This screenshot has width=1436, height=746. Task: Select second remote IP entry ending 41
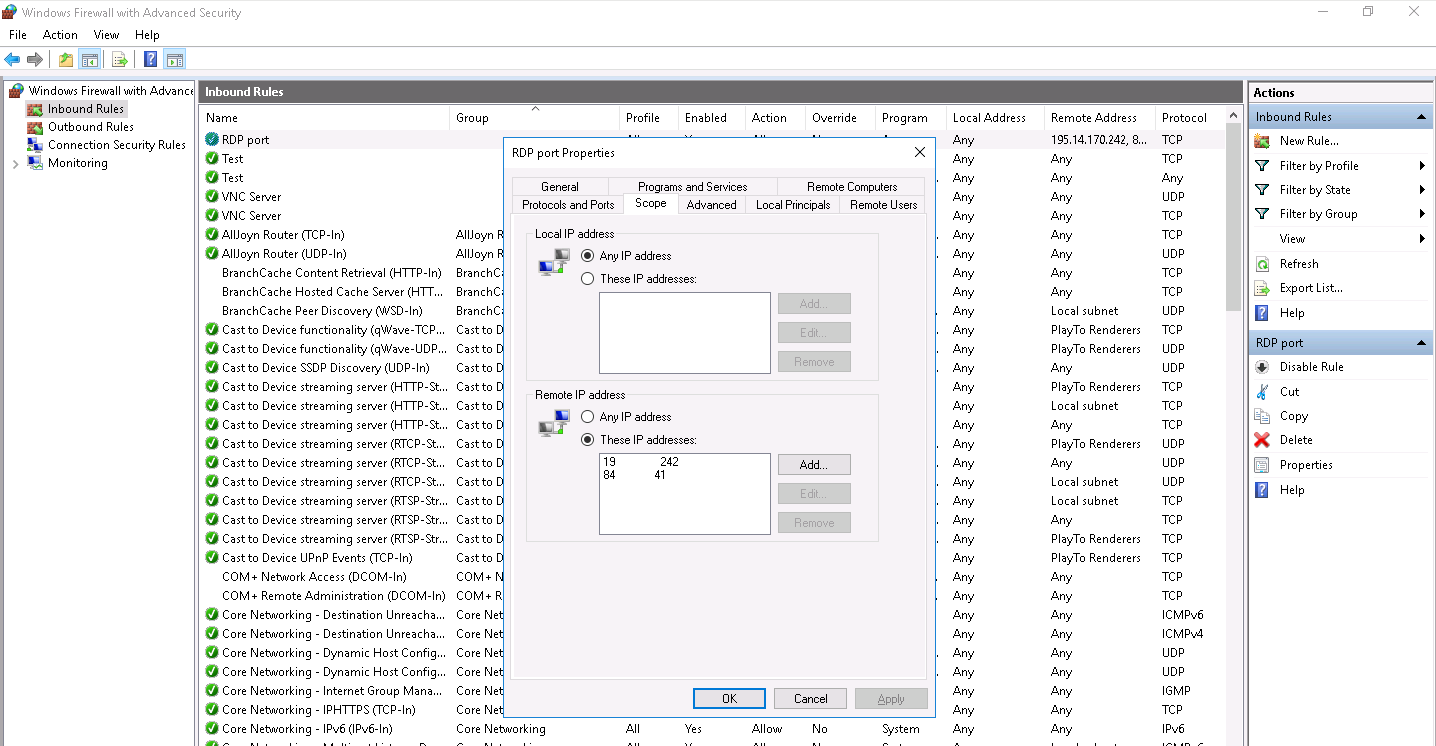(634, 475)
